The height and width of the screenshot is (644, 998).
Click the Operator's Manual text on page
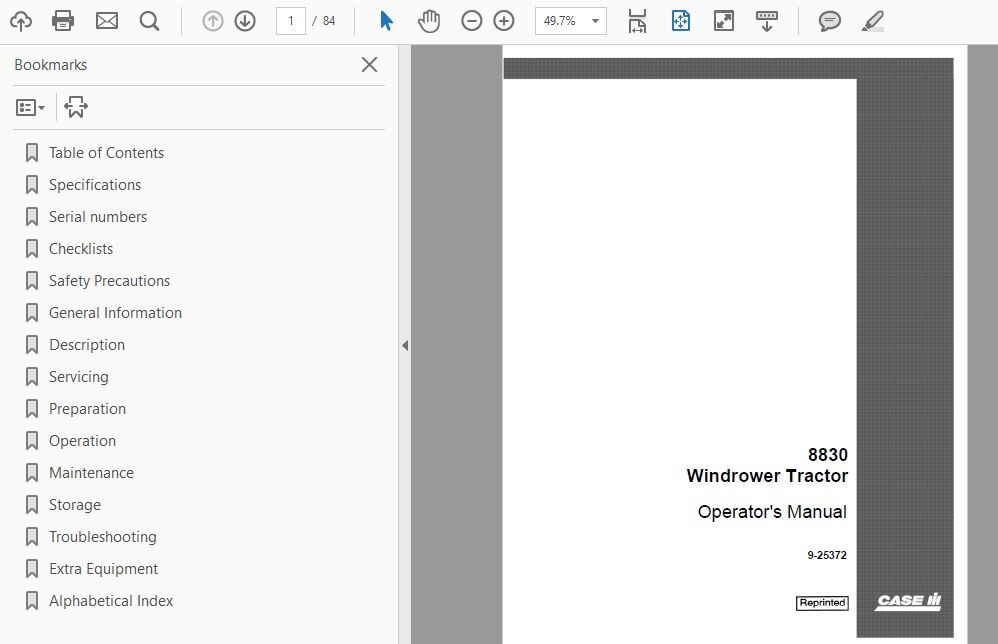click(772, 512)
